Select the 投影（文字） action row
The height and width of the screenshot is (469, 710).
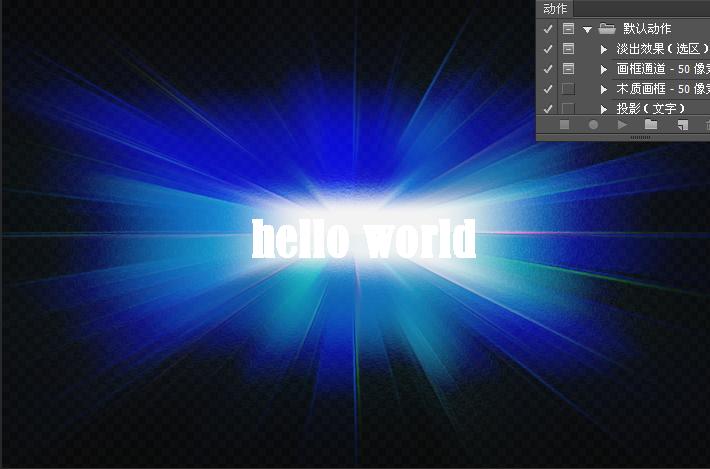click(651, 109)
